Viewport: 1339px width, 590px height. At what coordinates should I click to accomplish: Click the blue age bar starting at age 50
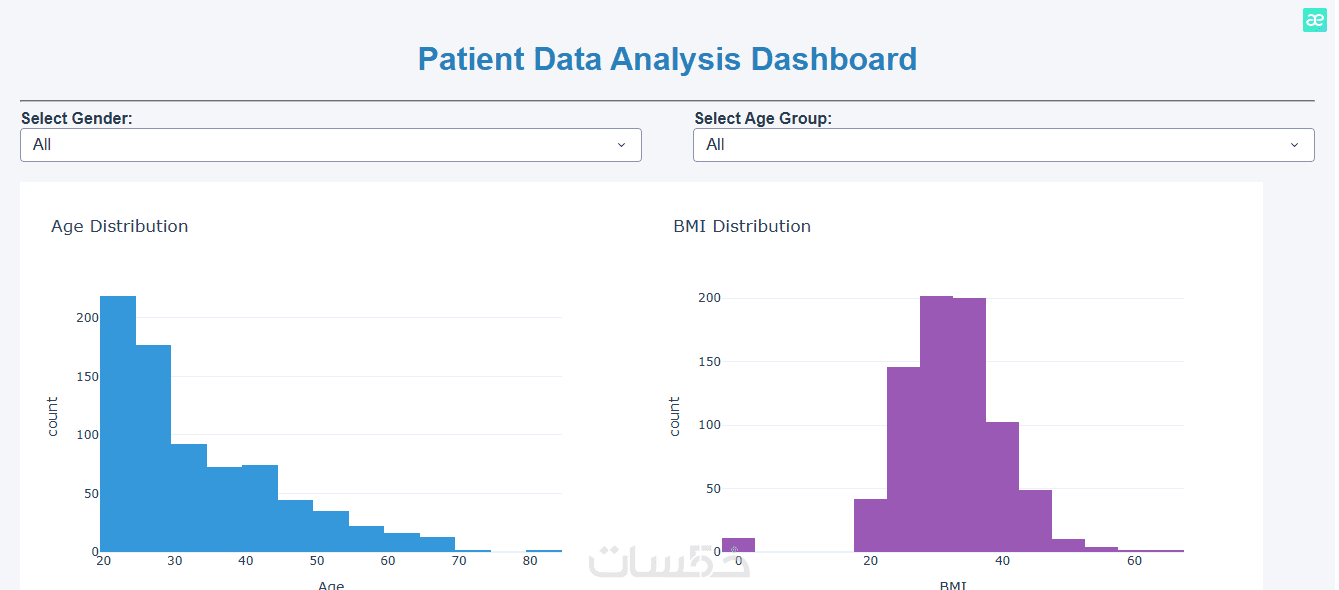[331, 531]
